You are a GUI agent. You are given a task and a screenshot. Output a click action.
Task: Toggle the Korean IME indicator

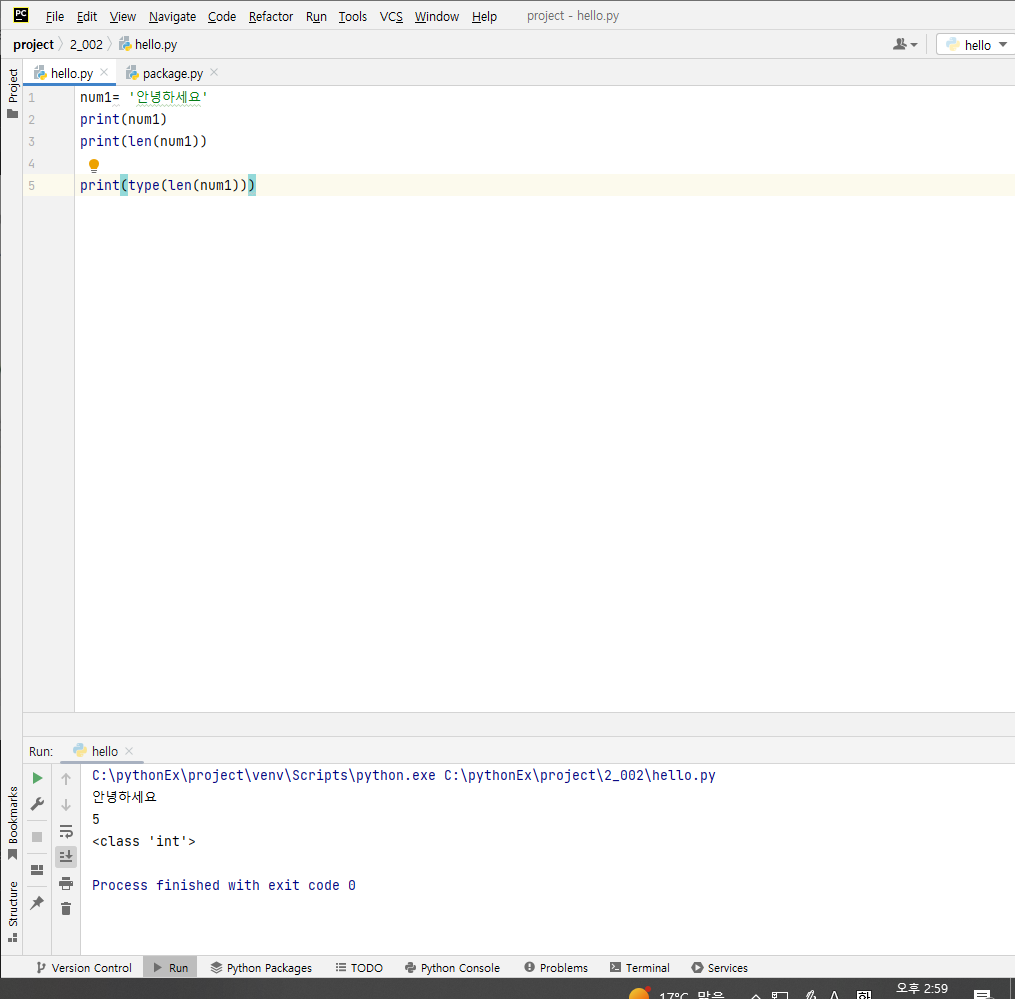(x=864, y=994)
